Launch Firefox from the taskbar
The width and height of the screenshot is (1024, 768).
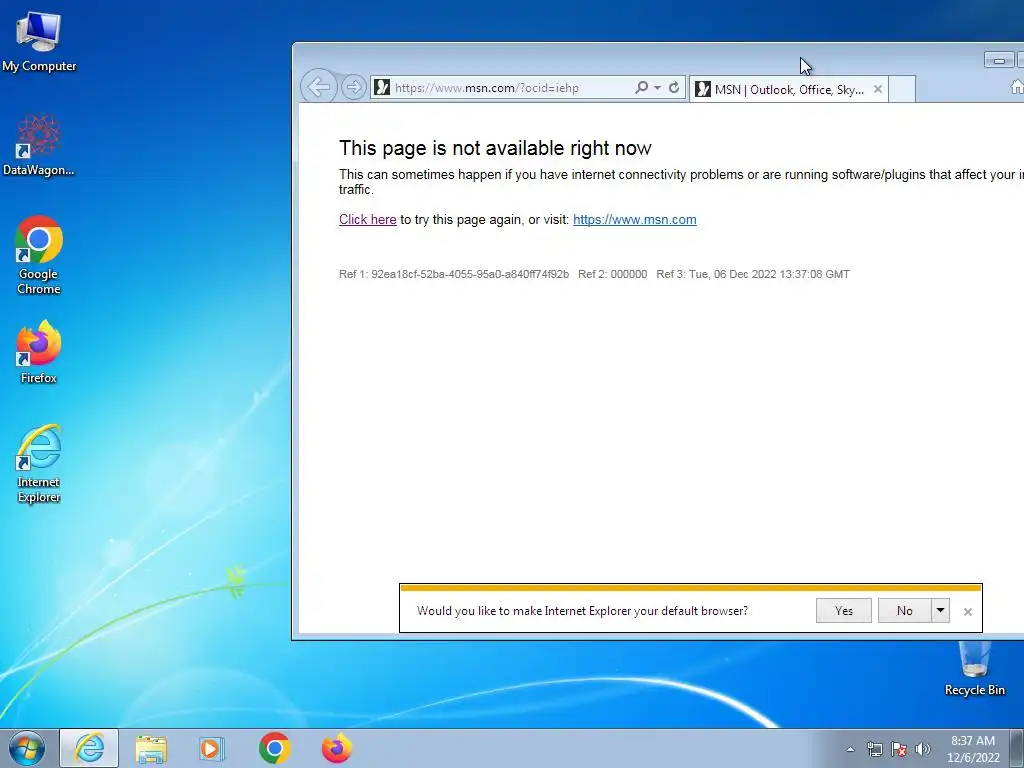(x=336, y=748)
